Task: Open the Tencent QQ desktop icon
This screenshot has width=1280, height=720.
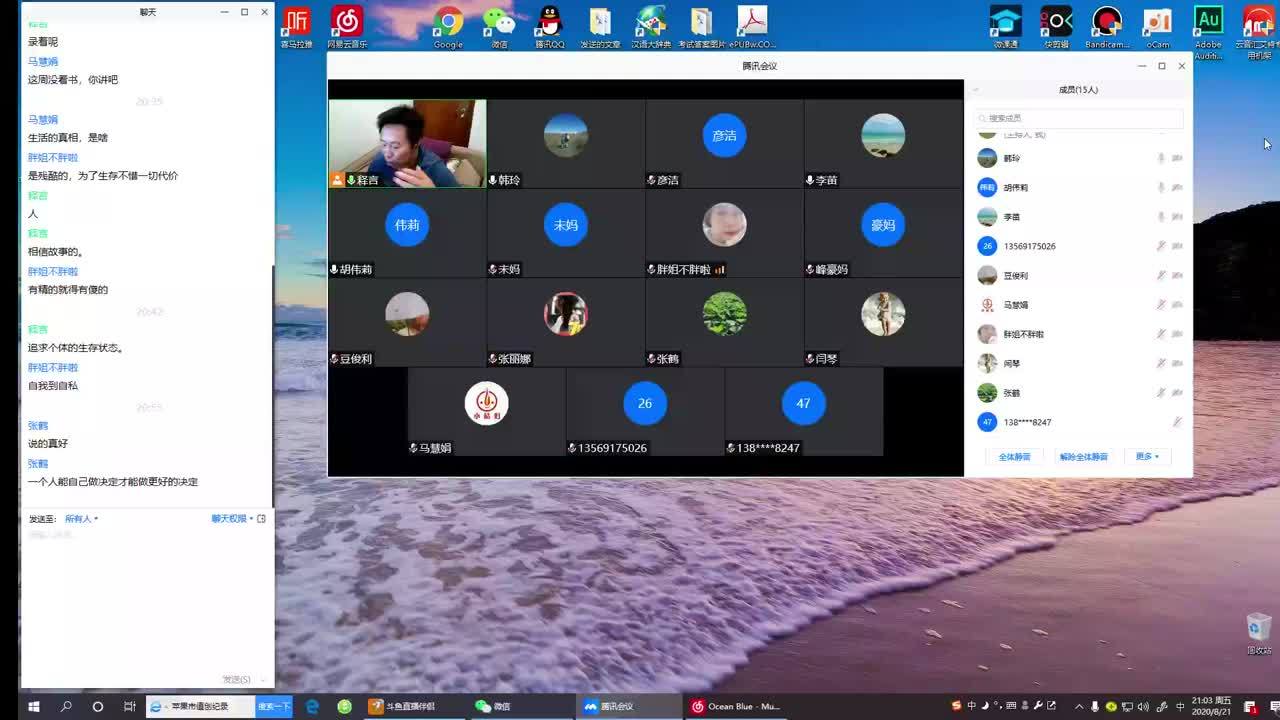Action: coord(549,24)
